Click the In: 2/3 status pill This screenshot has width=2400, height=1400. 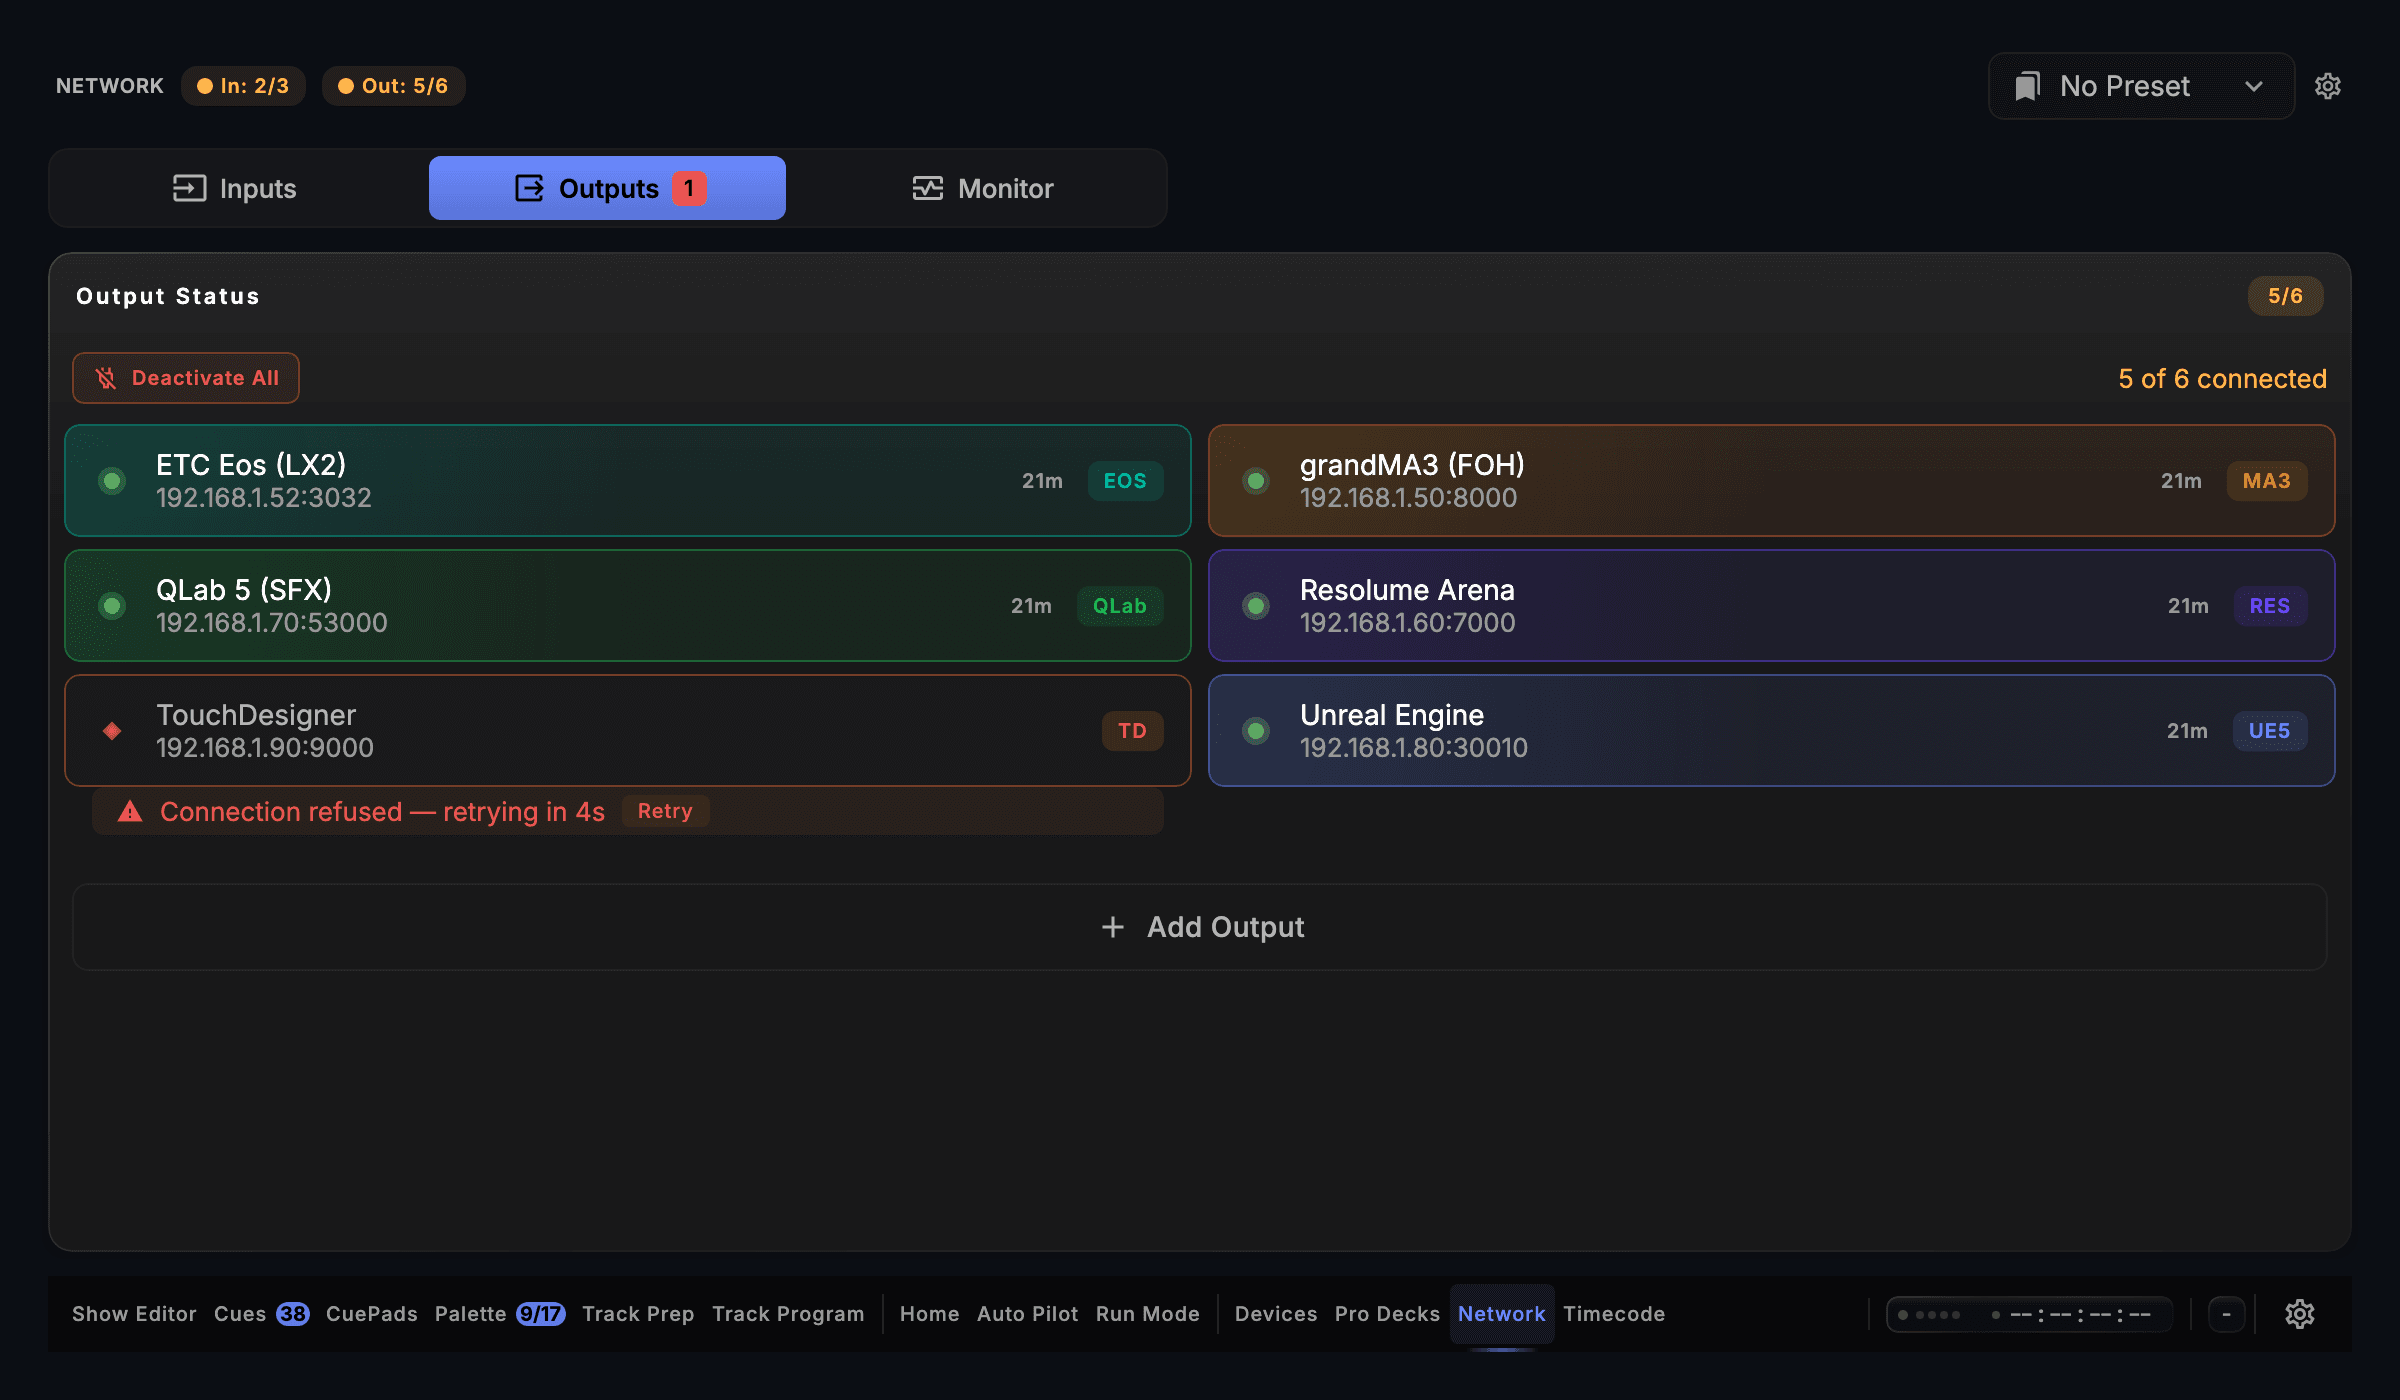coord(243,86)
